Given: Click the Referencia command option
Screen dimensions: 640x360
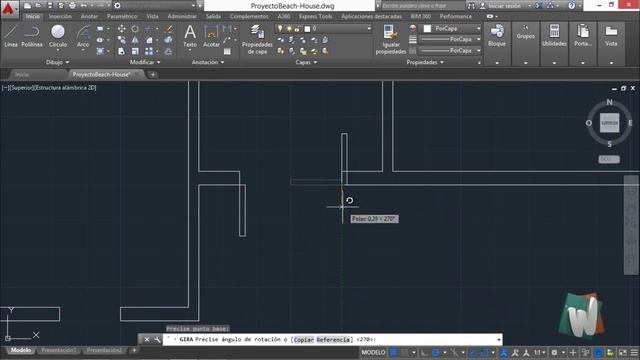Looking at the screenshot, I should tap(333, 340).
